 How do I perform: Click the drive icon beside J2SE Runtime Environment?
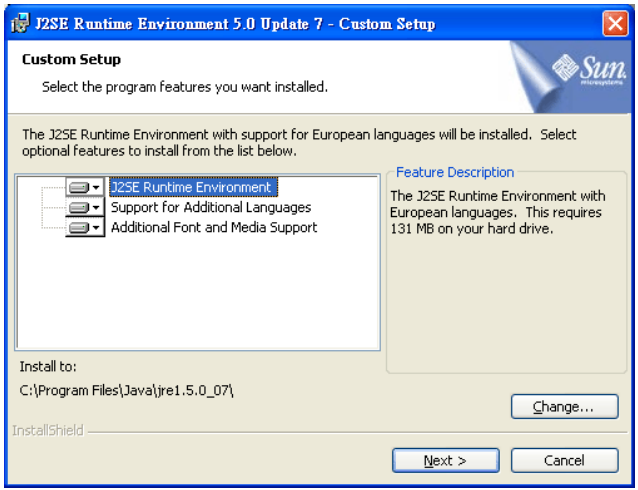click(79, 188)
